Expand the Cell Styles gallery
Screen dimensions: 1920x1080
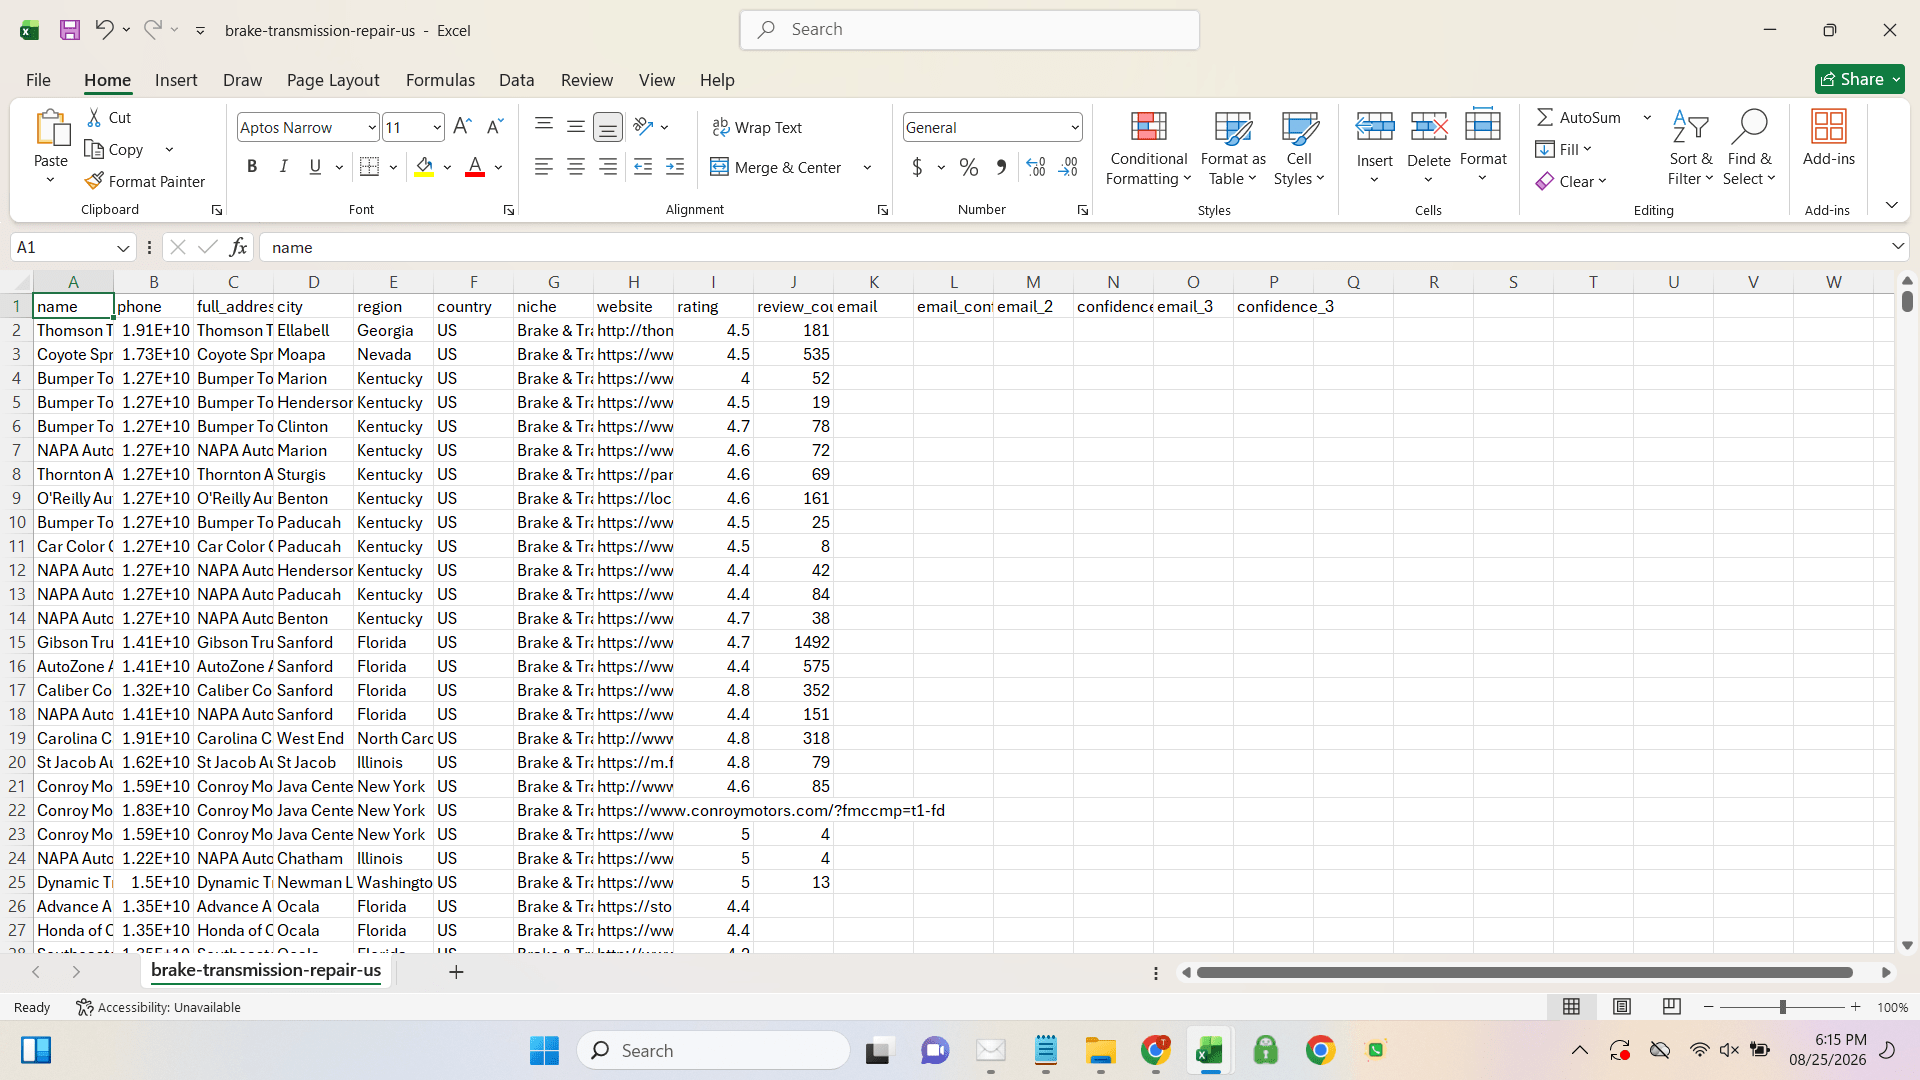[x=1299, y=148]
